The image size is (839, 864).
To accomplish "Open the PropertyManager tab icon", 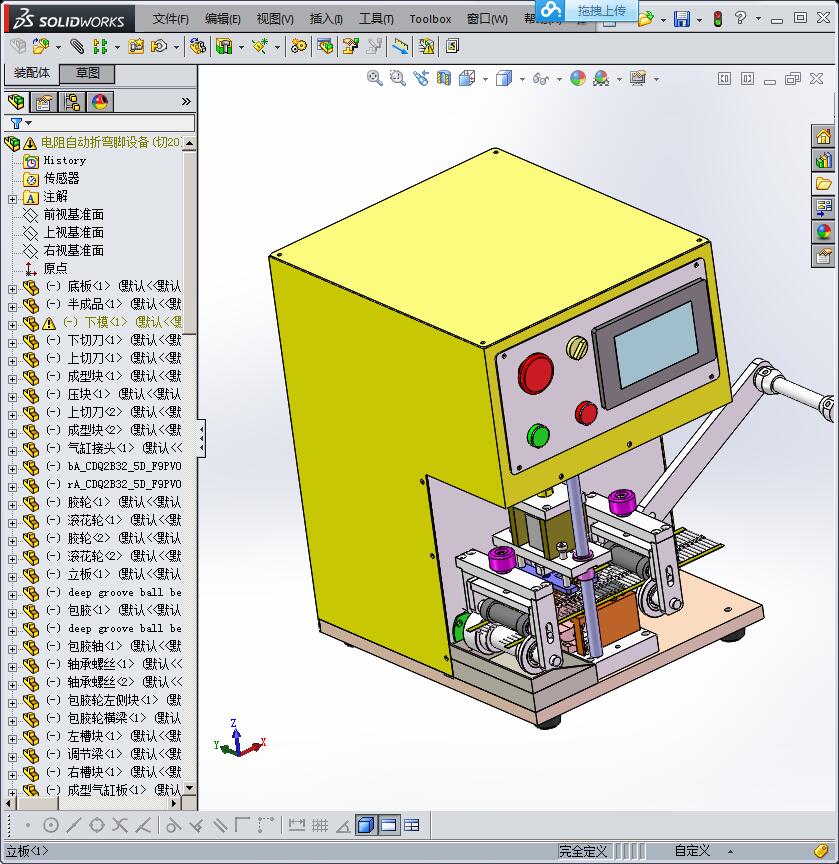I will click(43, 102).
